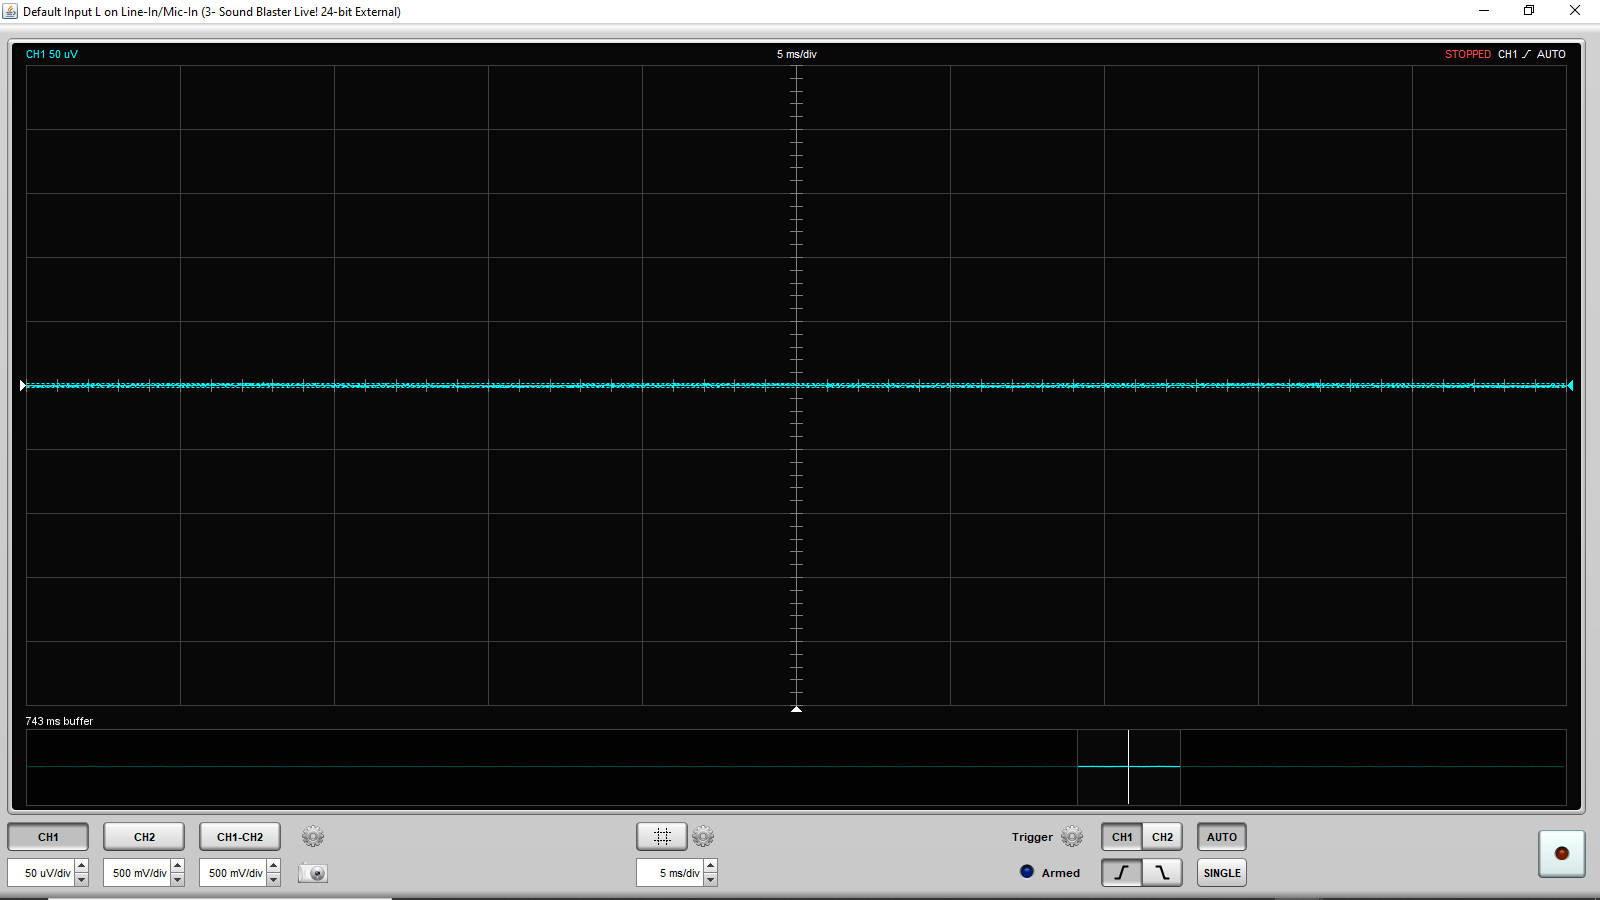Click the 5 ms/div readout at top
Image resolution: width=1600 pixels, height=900 pixels.
coord(797,54)
